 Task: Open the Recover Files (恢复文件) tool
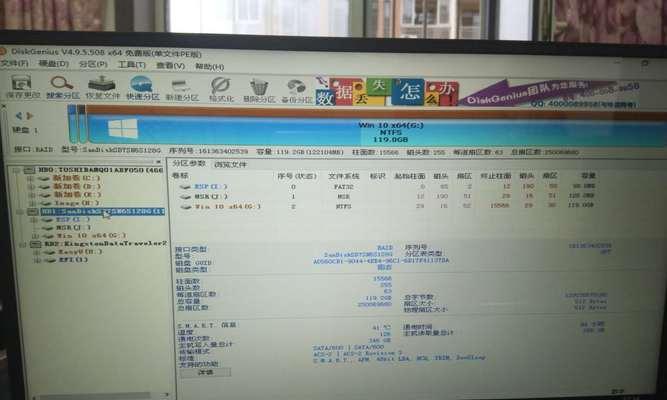(x=101, y=88)
